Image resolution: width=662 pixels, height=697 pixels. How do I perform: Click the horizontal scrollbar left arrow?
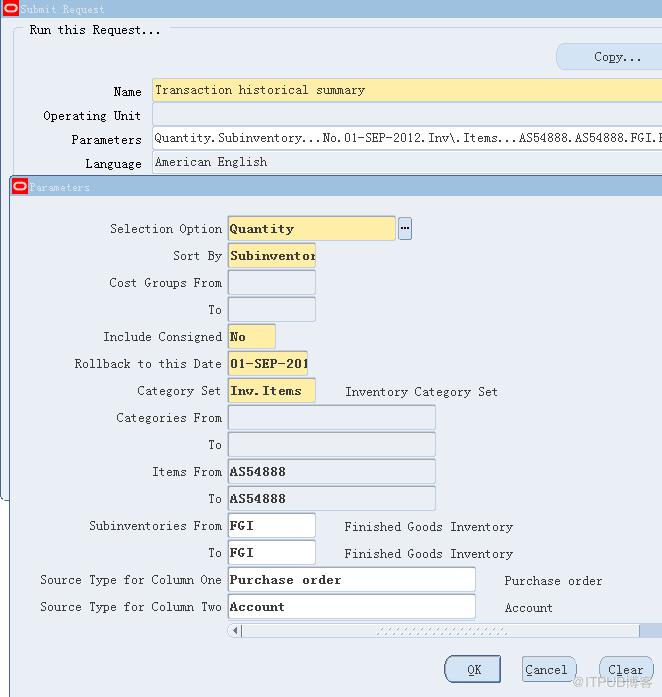235,631
